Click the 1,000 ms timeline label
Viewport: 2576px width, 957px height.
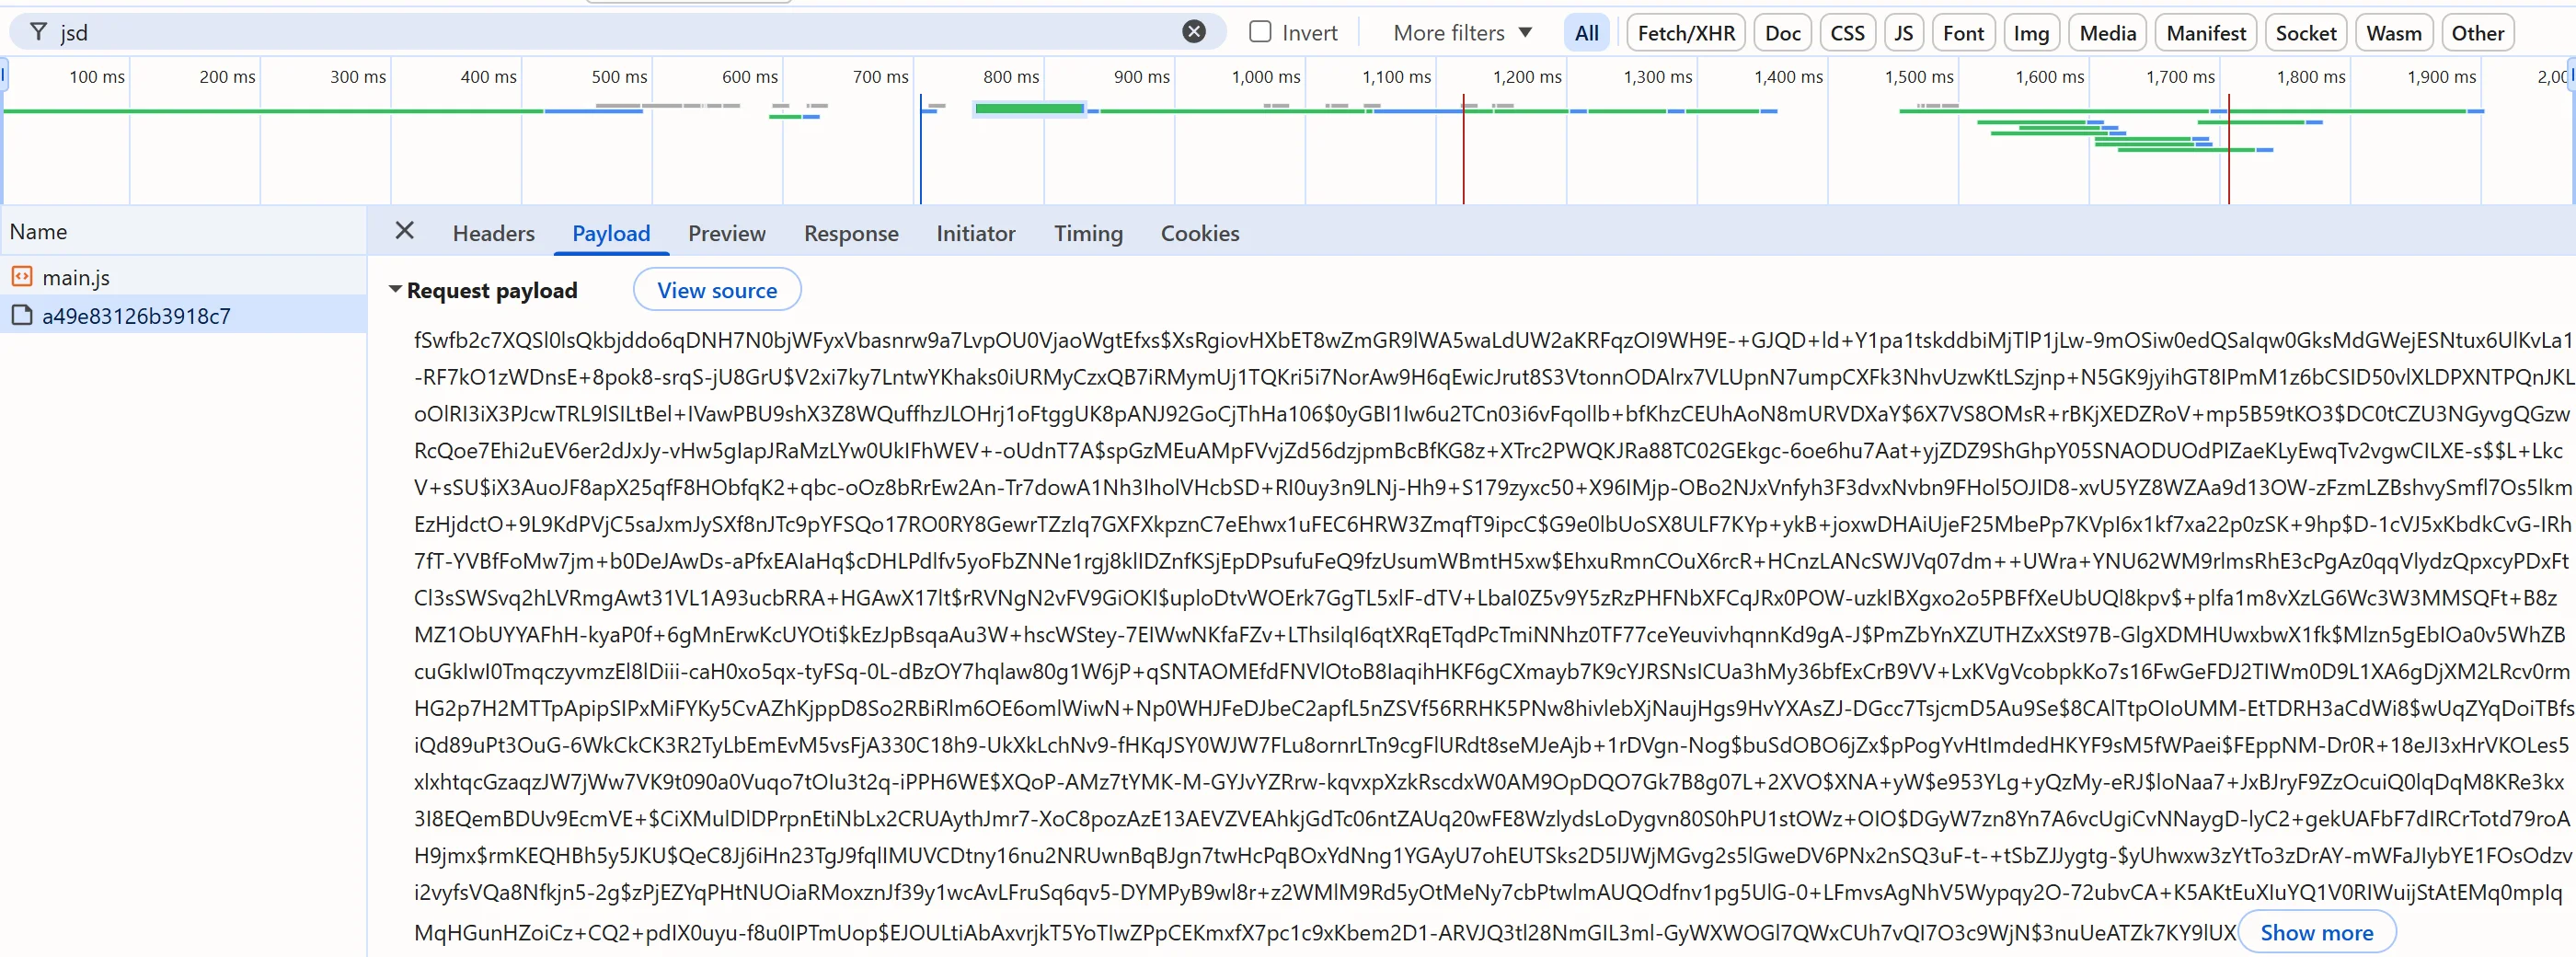click(x=1266, y=77)
